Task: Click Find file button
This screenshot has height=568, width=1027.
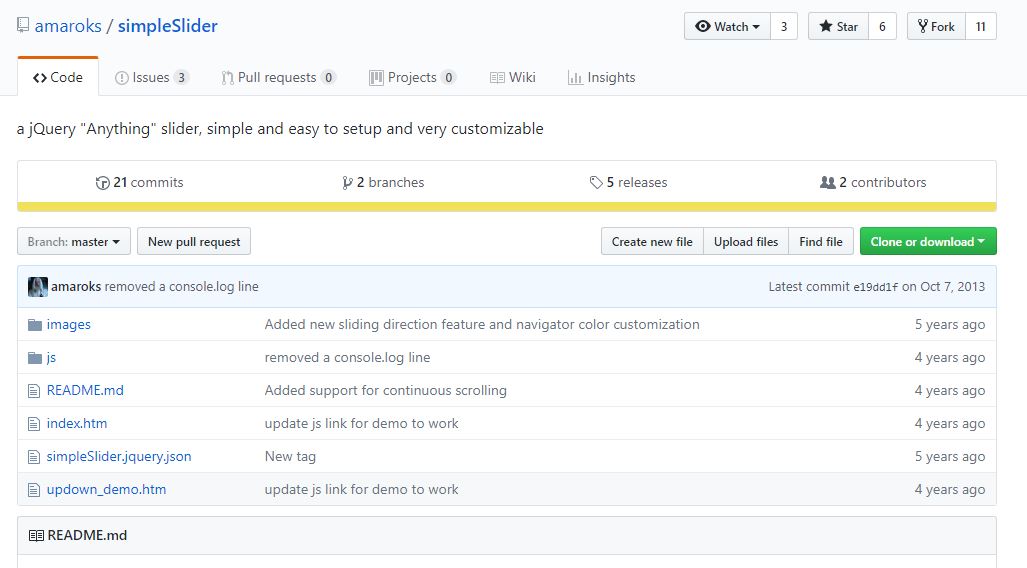Action: pyautogui.click(x=821, y=242)
